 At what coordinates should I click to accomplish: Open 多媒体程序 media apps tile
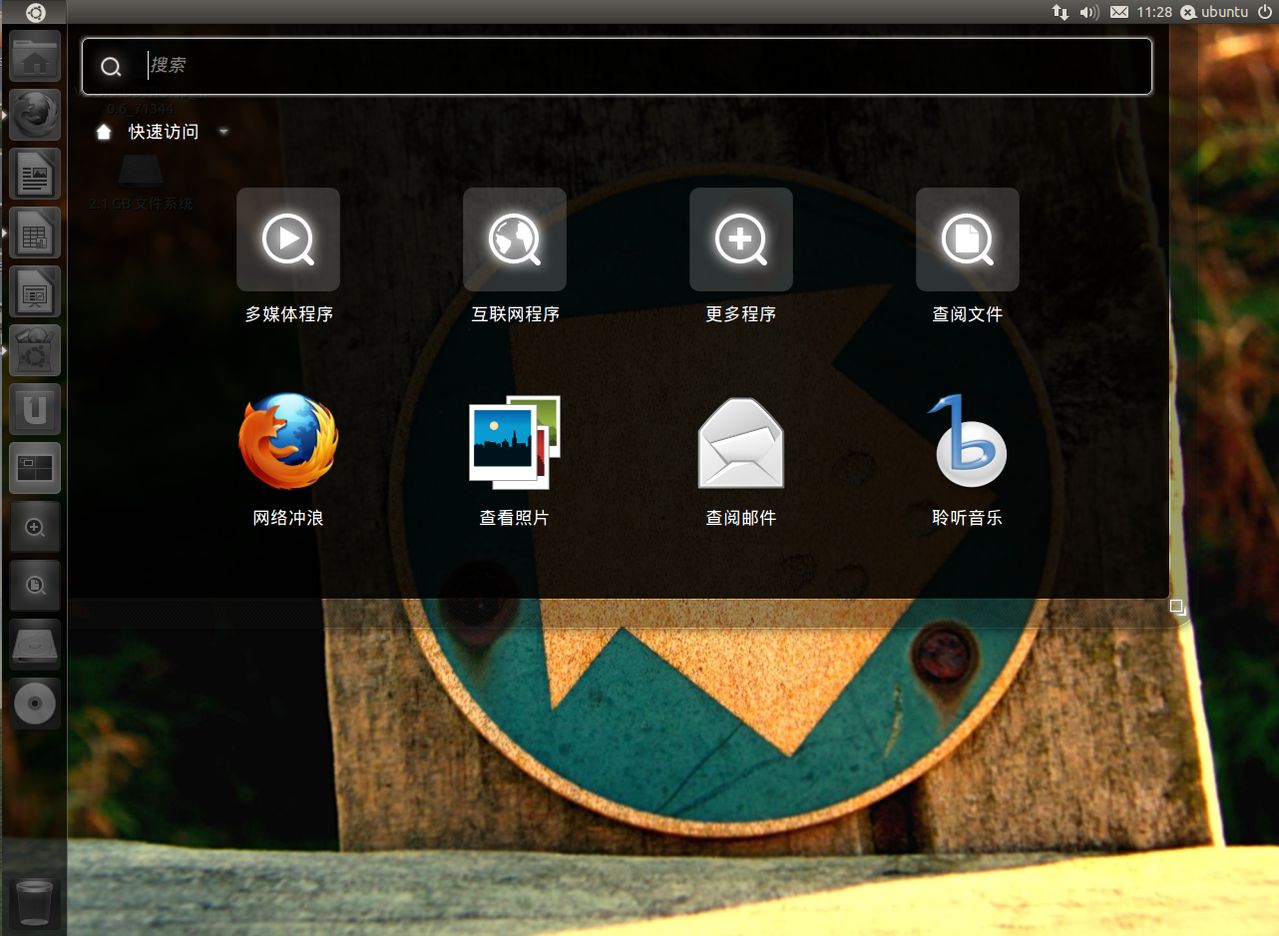[x=288, y=240]
